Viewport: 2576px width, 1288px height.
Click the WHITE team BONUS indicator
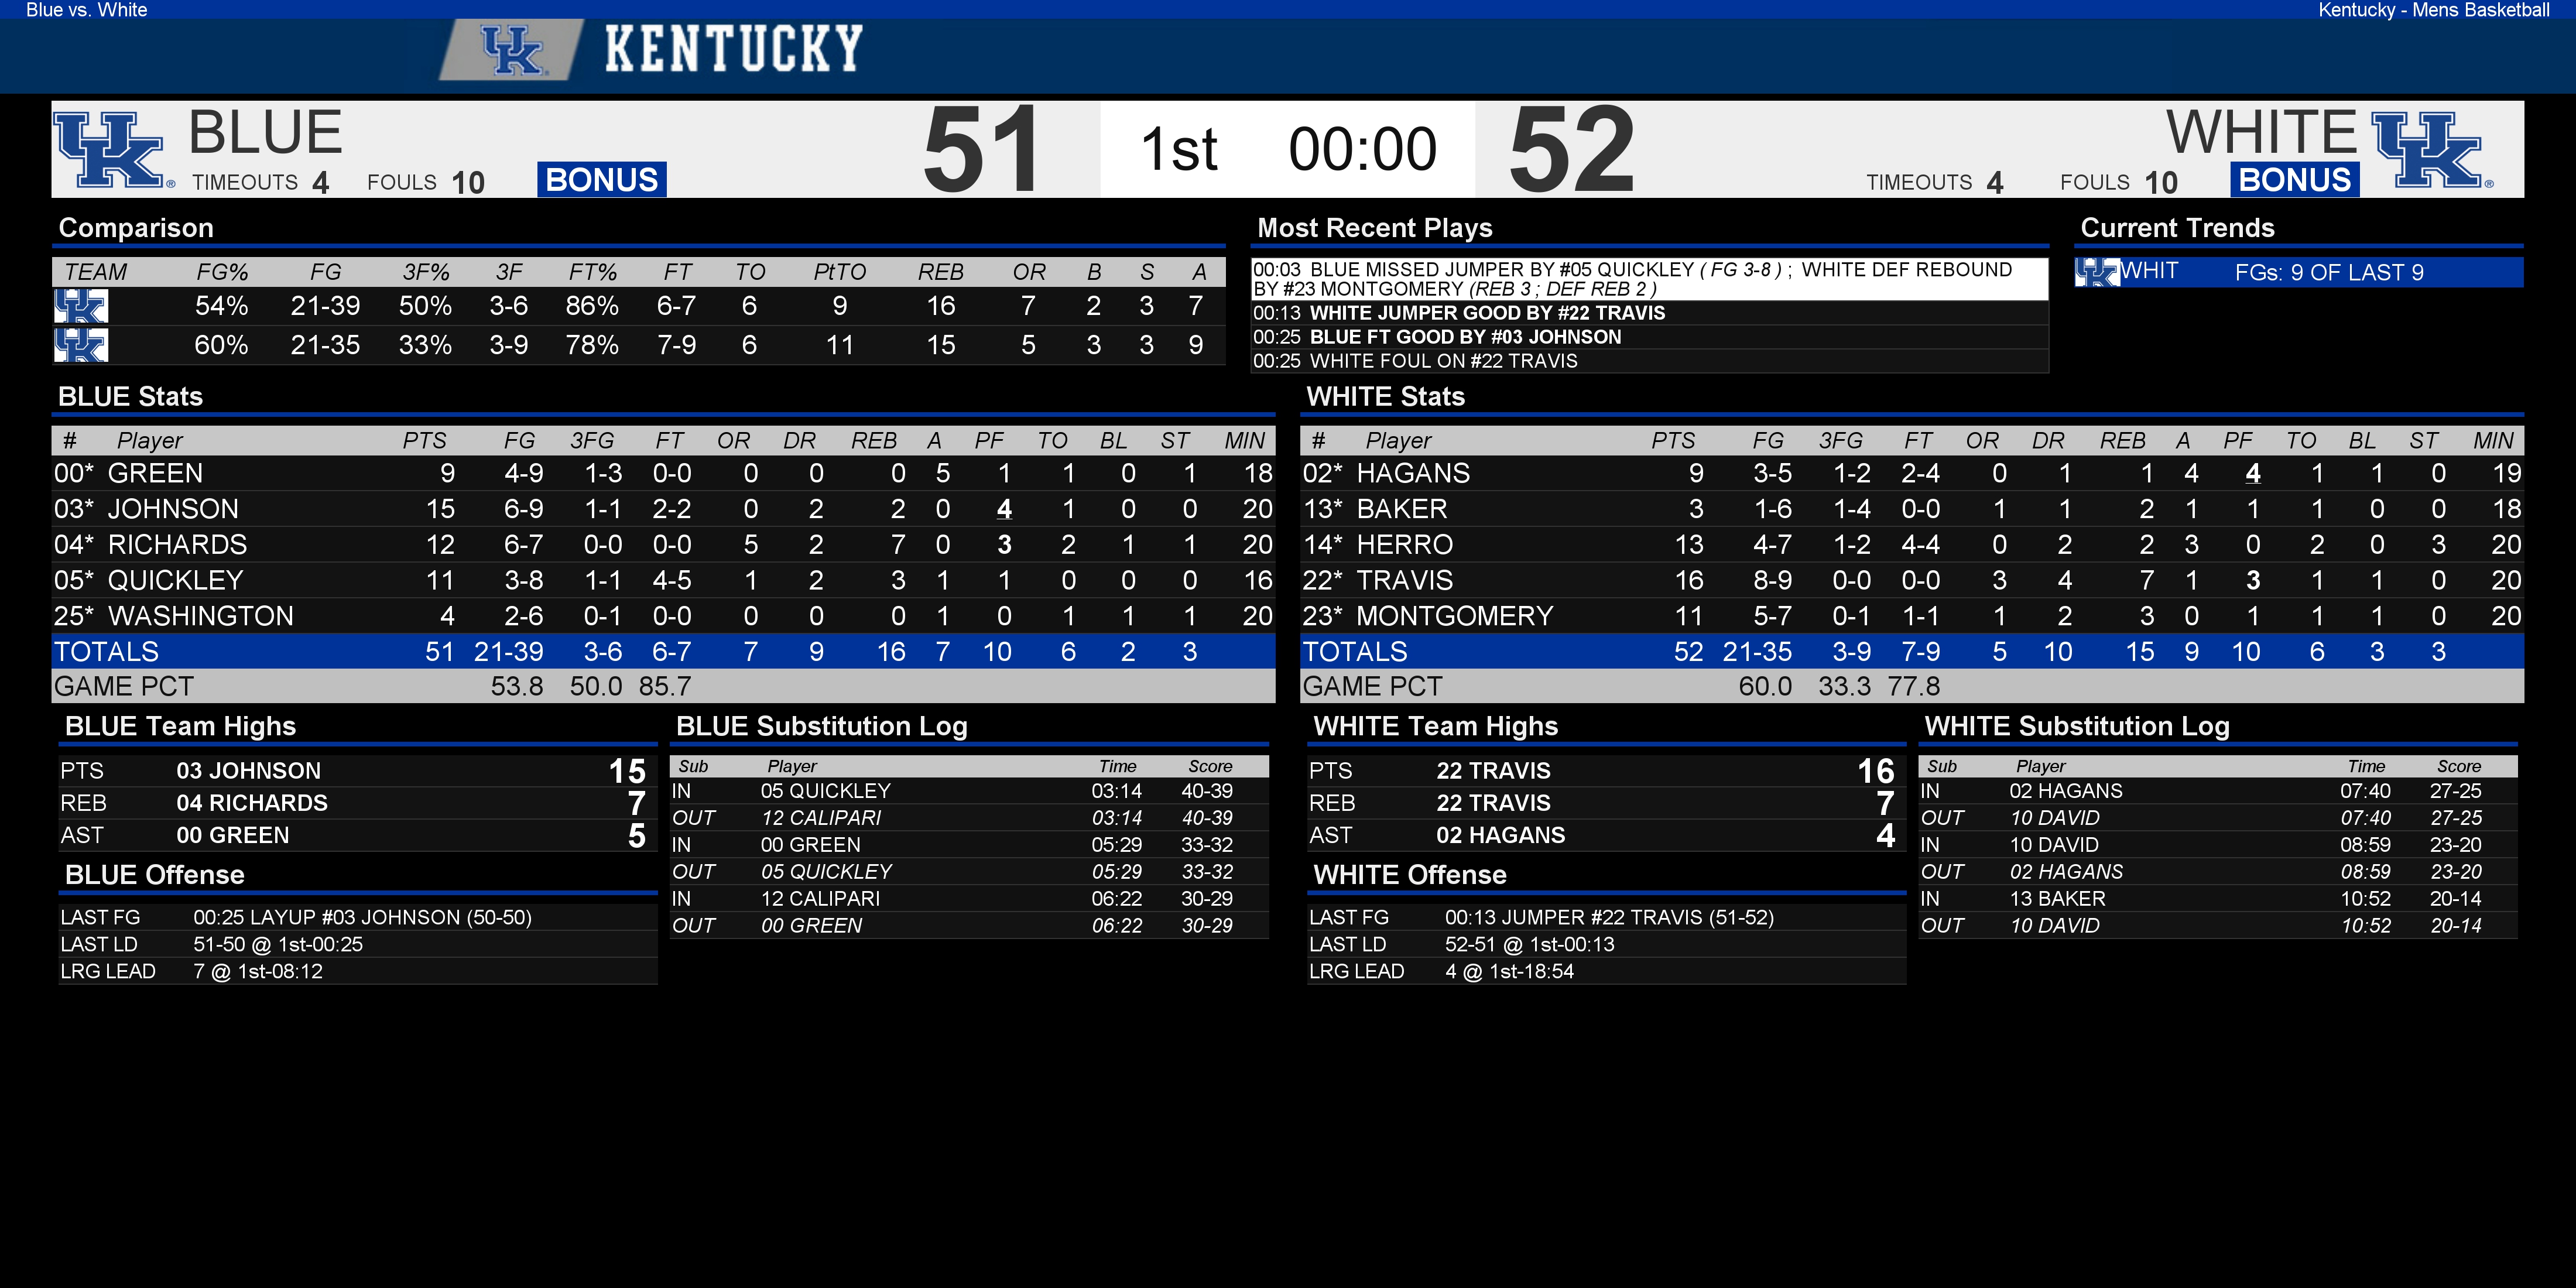pyautogui.click(x=2294, y=179)
